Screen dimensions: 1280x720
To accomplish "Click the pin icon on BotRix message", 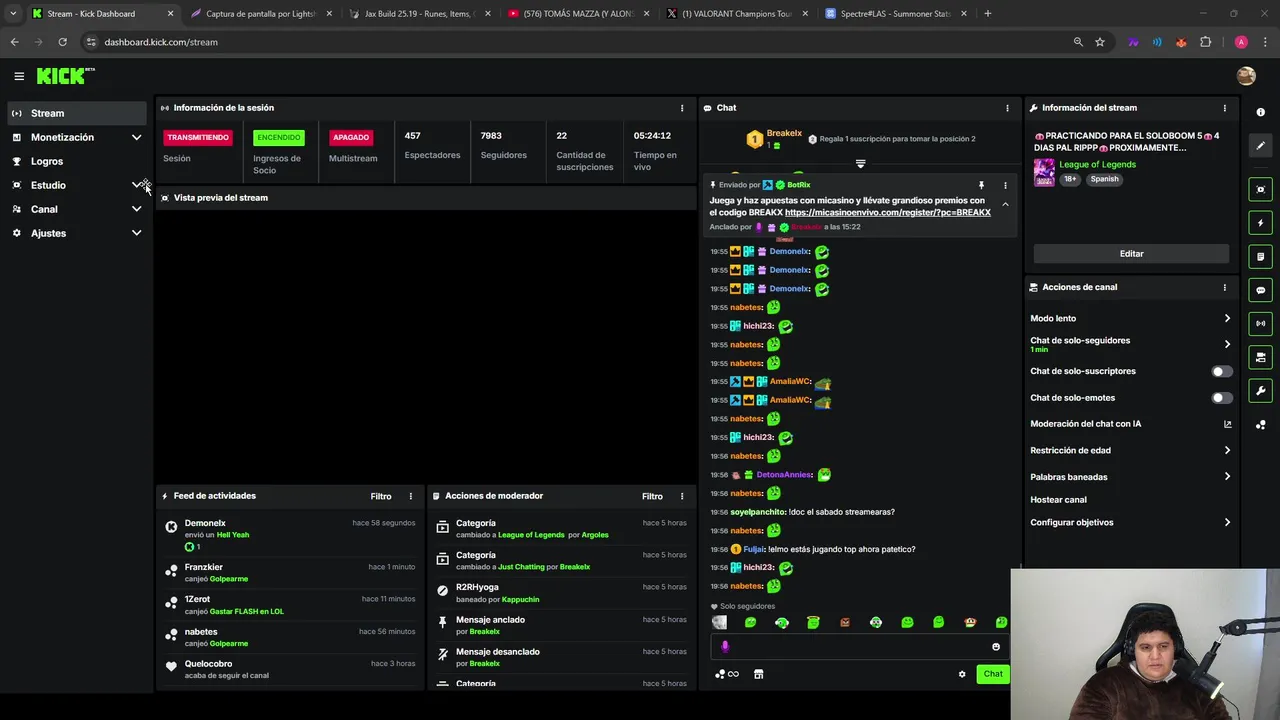I will (x=981, y=185).
